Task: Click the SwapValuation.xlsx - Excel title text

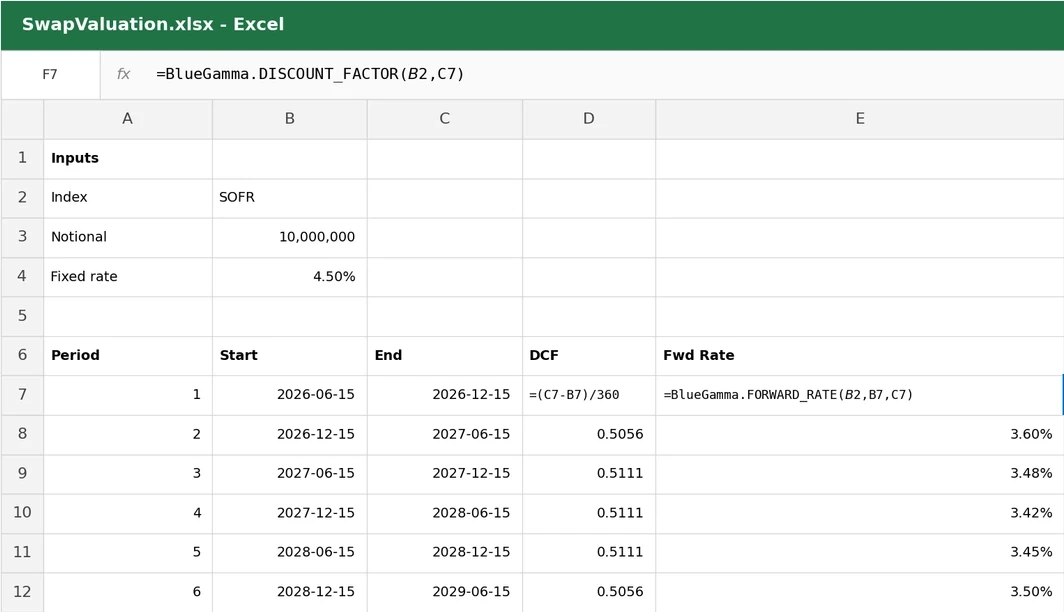Action: coord(153,24)
